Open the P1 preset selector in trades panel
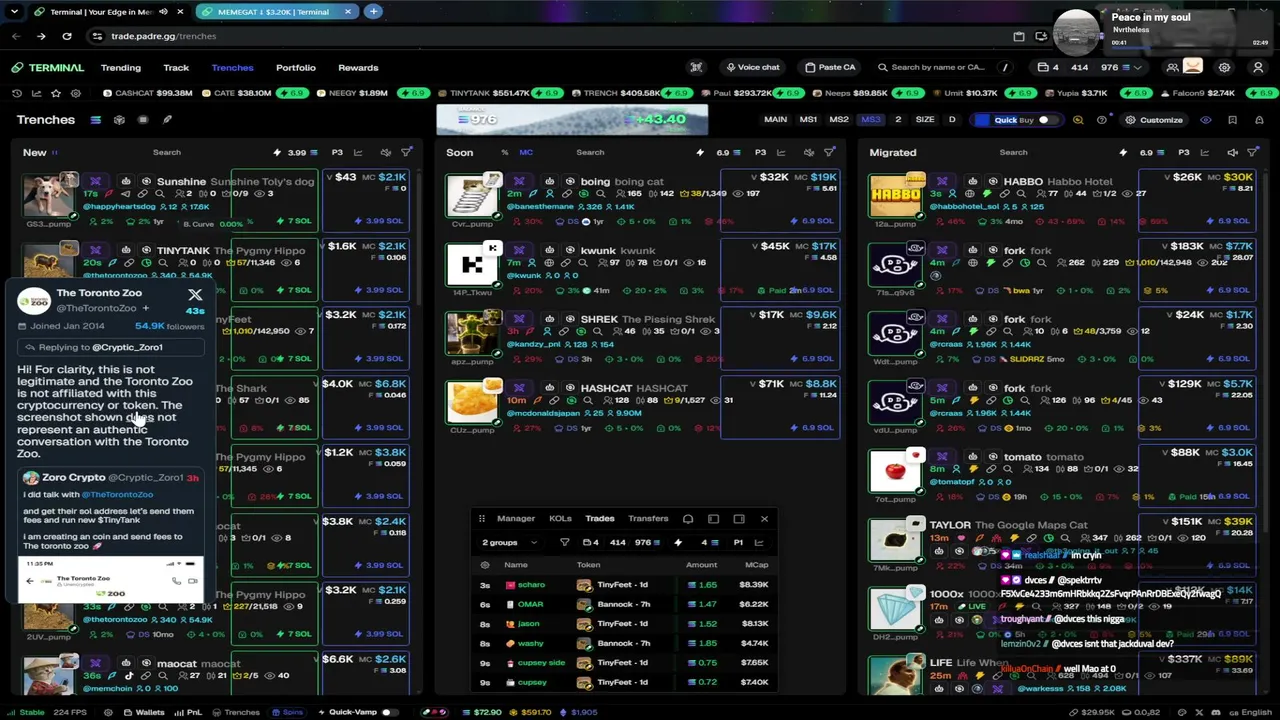 coord(738,542)
